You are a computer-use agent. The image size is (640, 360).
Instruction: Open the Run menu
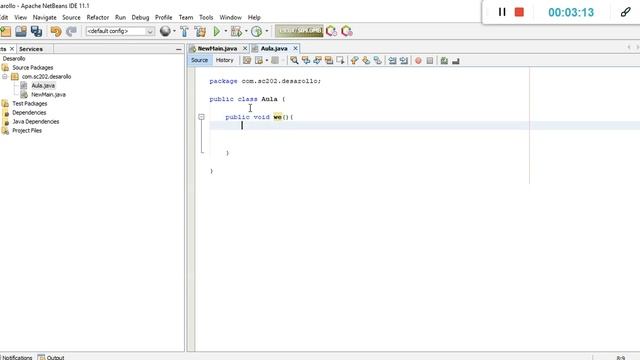tap(120, 18)
